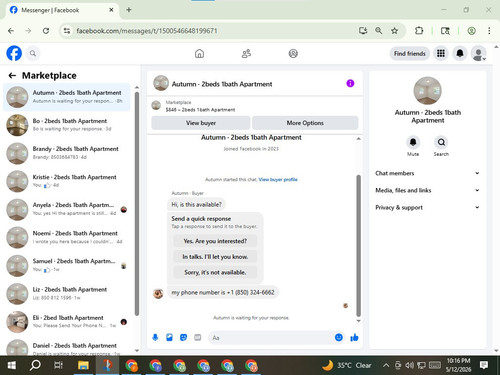500x375 pixels.
Task: Open Windows taskbar search
Action: pyautogui.click(x=35, y=365)
